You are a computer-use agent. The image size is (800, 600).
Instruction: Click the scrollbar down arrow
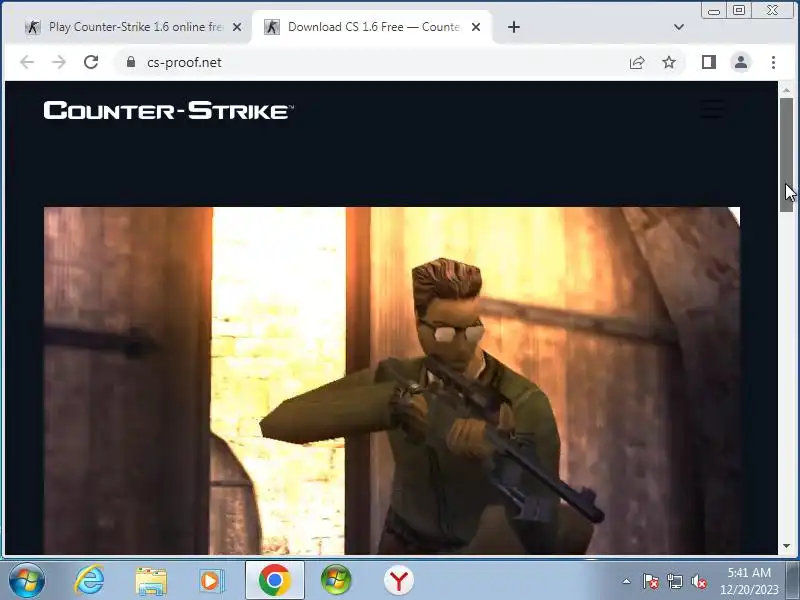click(x=786, y=546)
